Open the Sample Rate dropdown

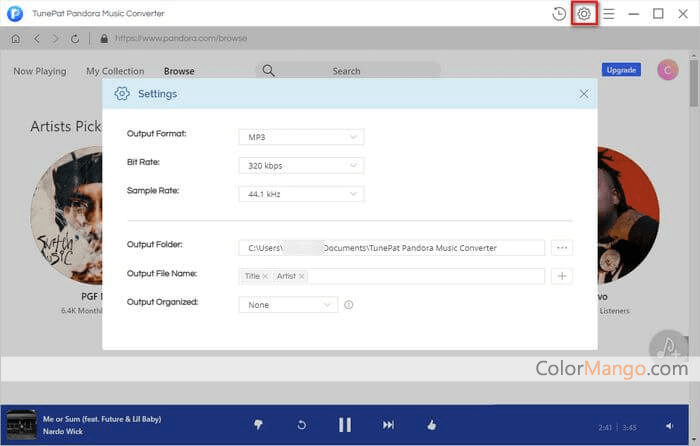point(301,194)
